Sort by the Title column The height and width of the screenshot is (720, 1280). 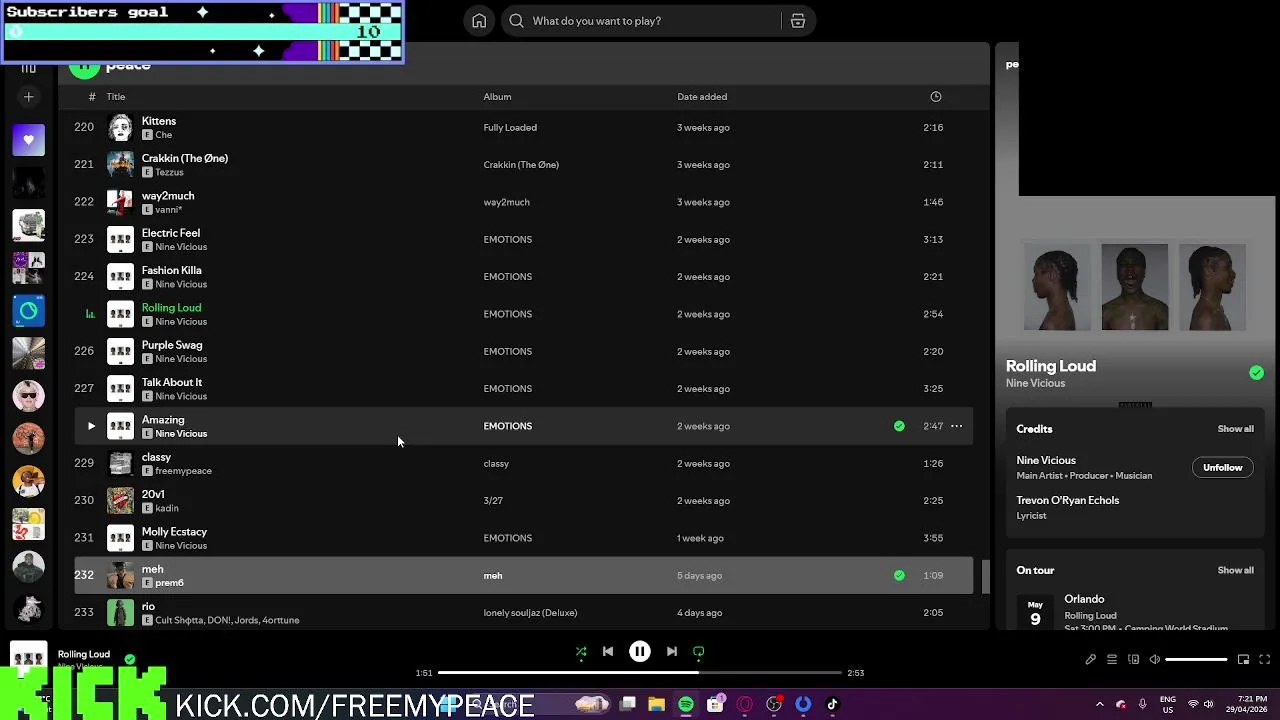116,97
